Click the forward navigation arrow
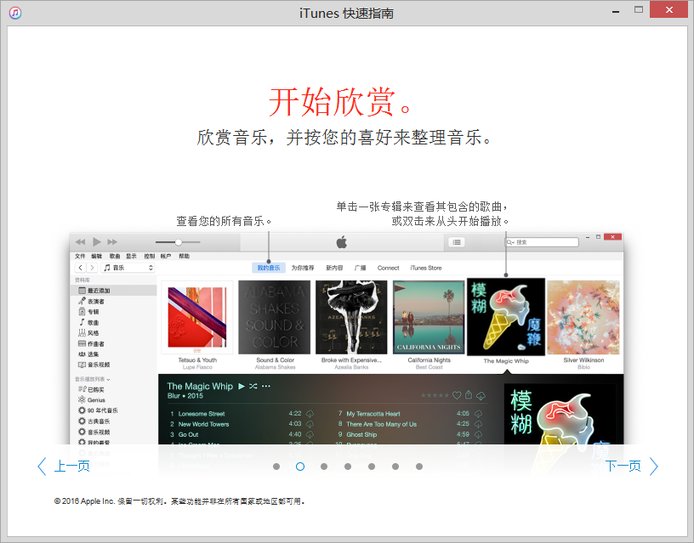 (92, 268)
